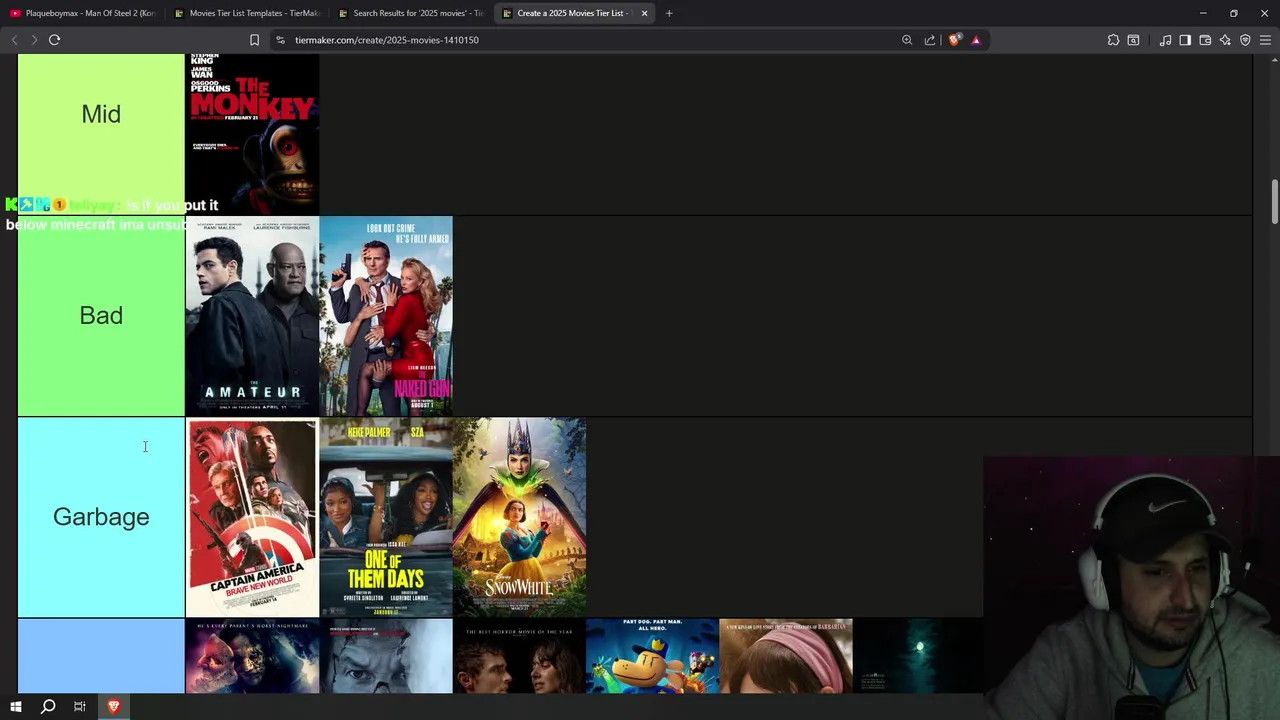The width and height of the screenshot is (1280, 720).
Task: Open Task View on taskbar
Action: pyautogui.click(x=80, y=707)
